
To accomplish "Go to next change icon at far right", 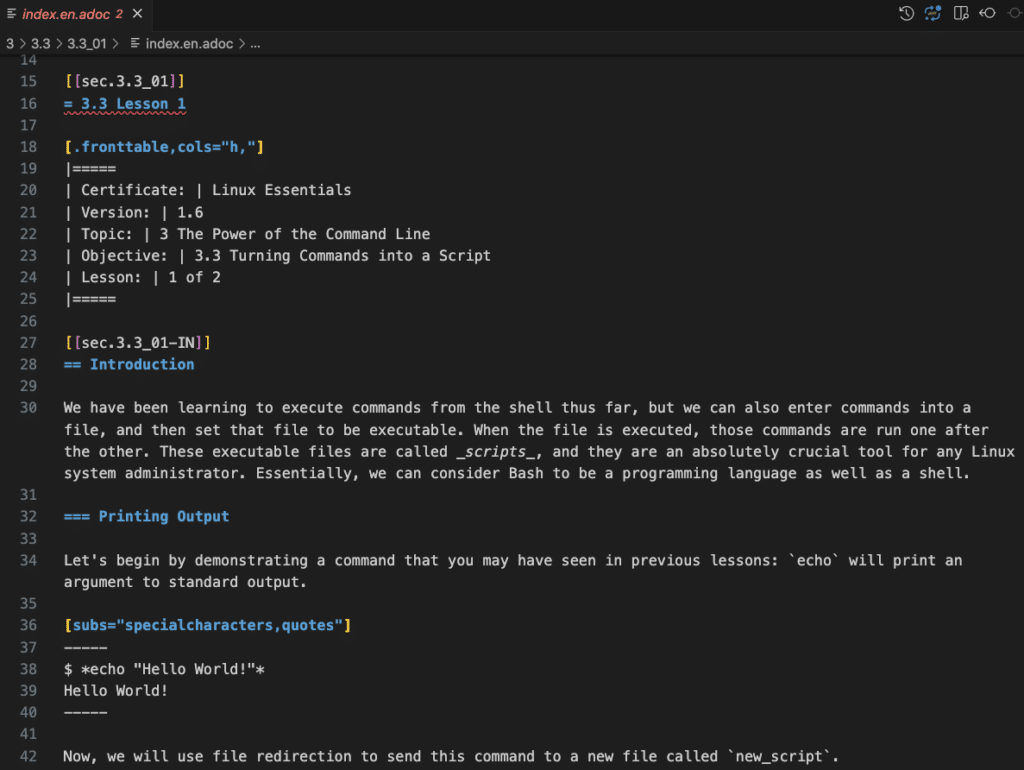I will click(x=1012, y=13).
